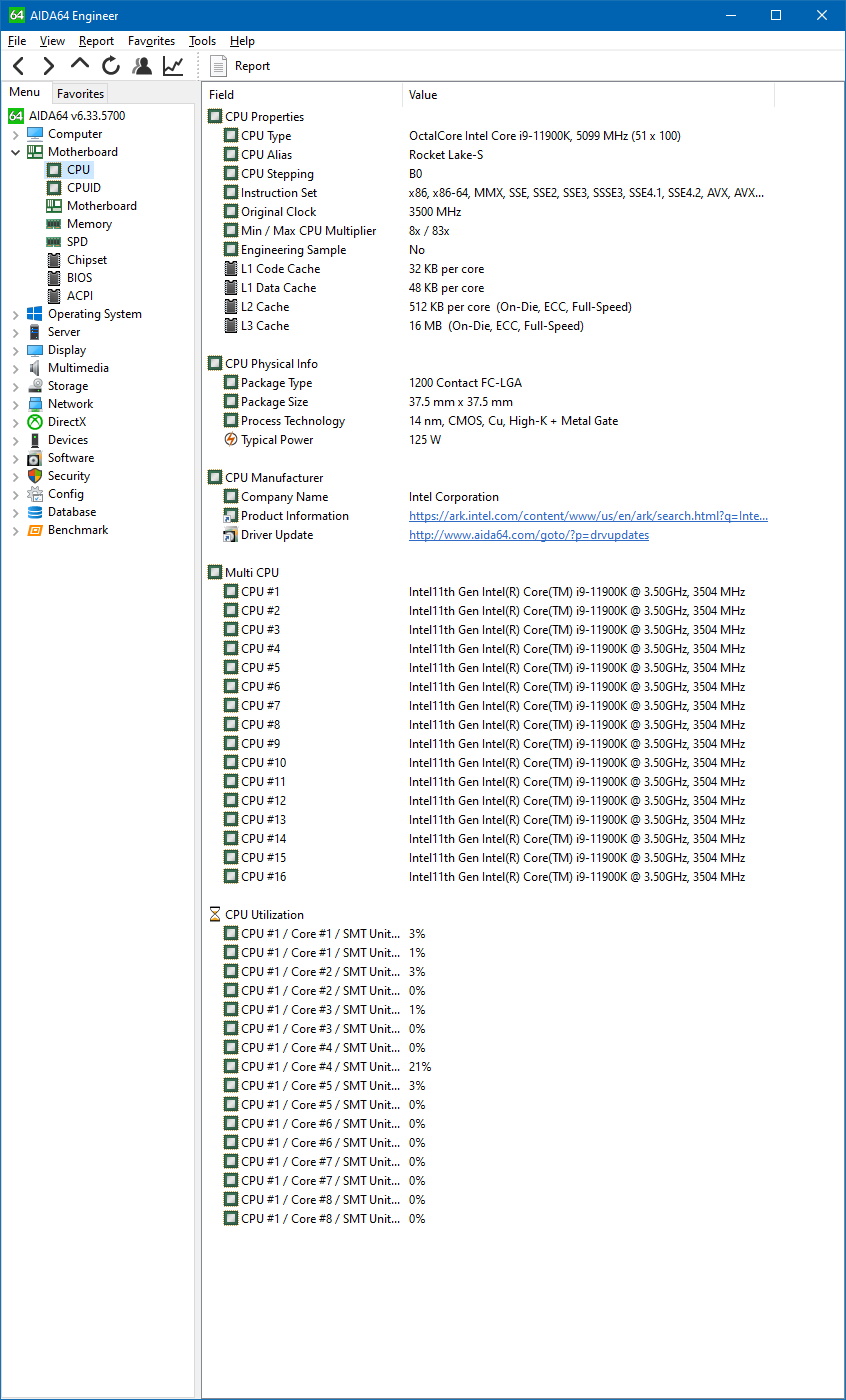Click the Server icon in tree
This screenshot has width=846, height=1400.
click(35, 332)
